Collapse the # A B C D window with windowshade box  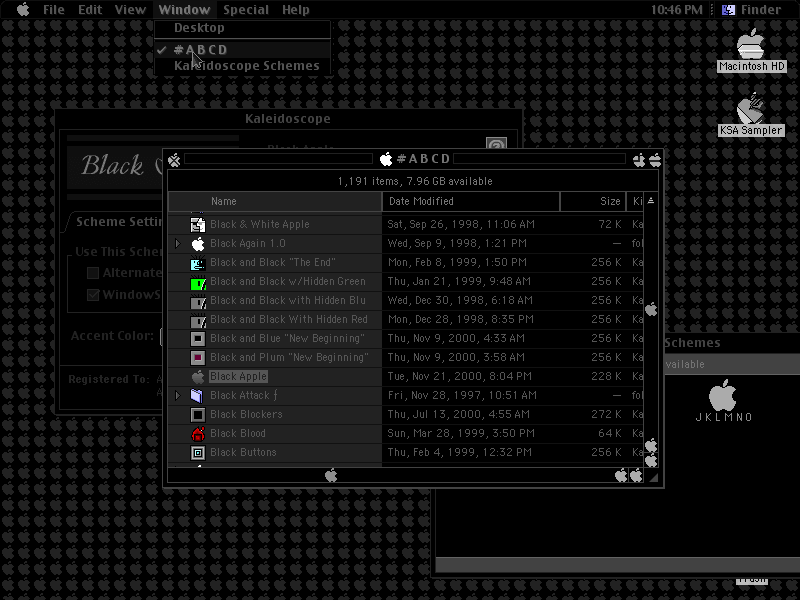pyautogui.click(x=655, y=160)
